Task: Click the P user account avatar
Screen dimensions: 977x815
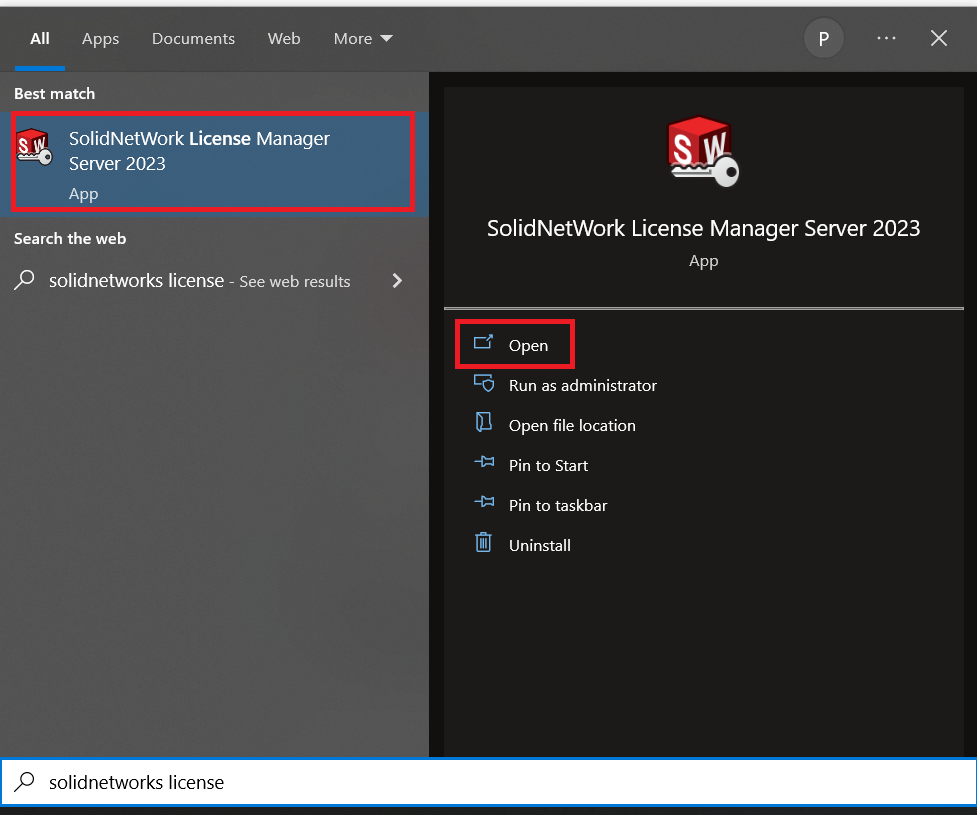Action: tap(824, 39)
